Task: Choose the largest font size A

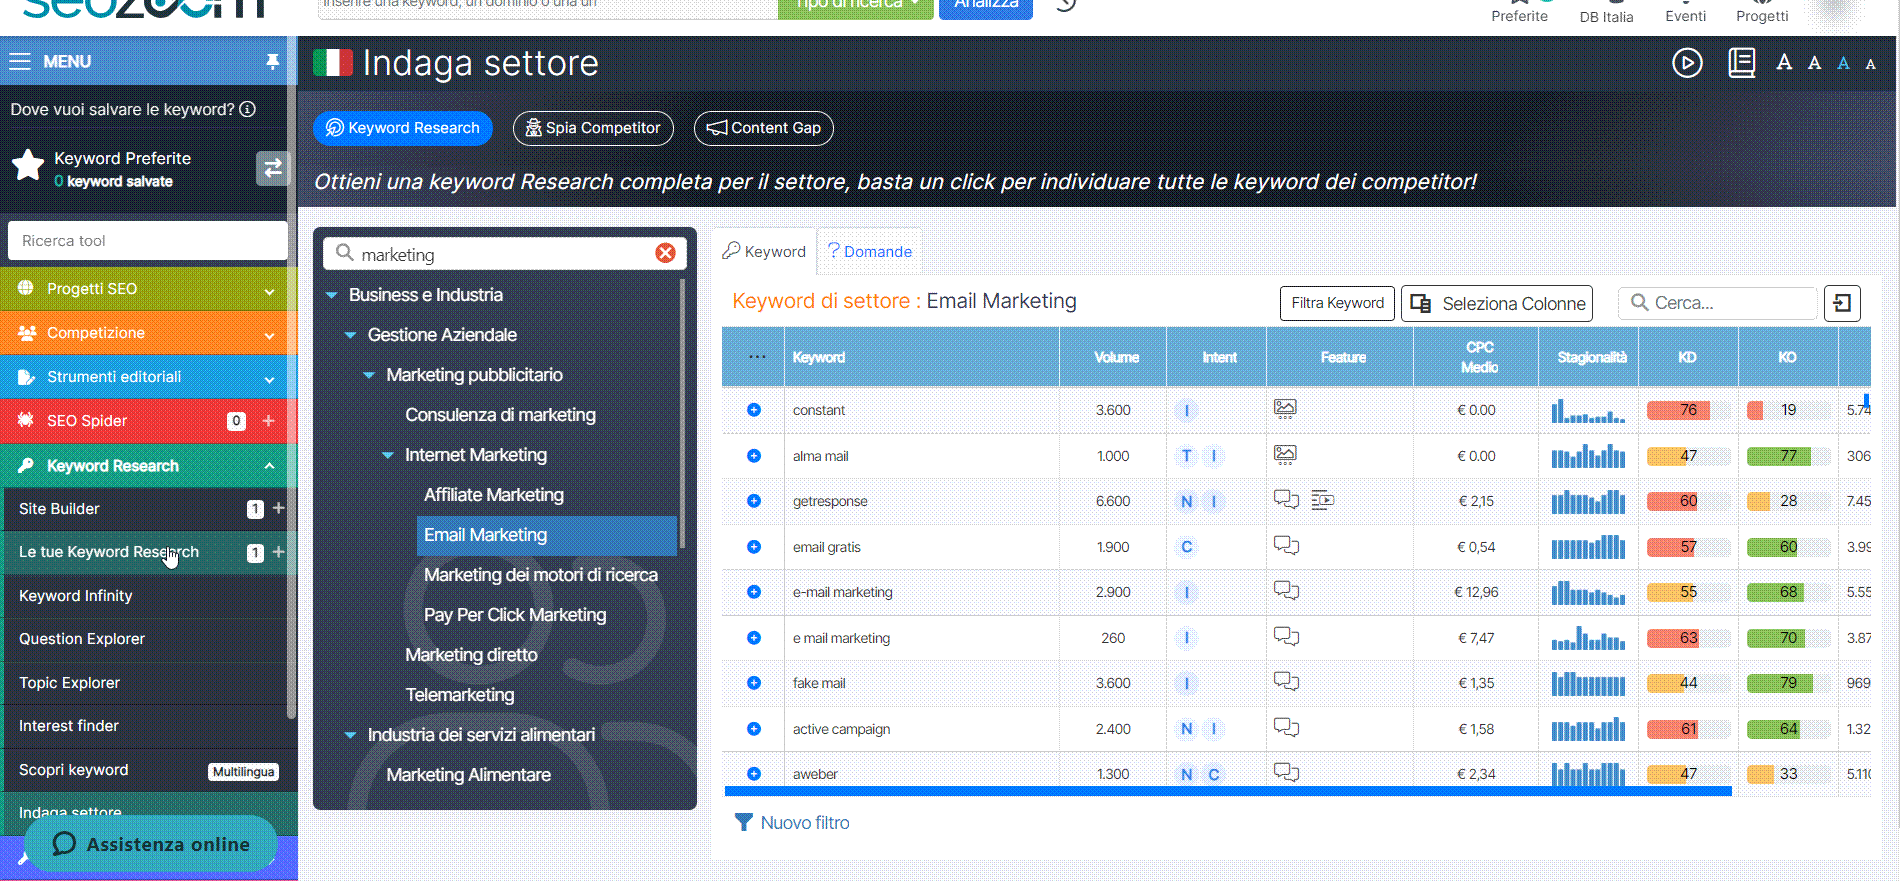Action: (1784, 62)
